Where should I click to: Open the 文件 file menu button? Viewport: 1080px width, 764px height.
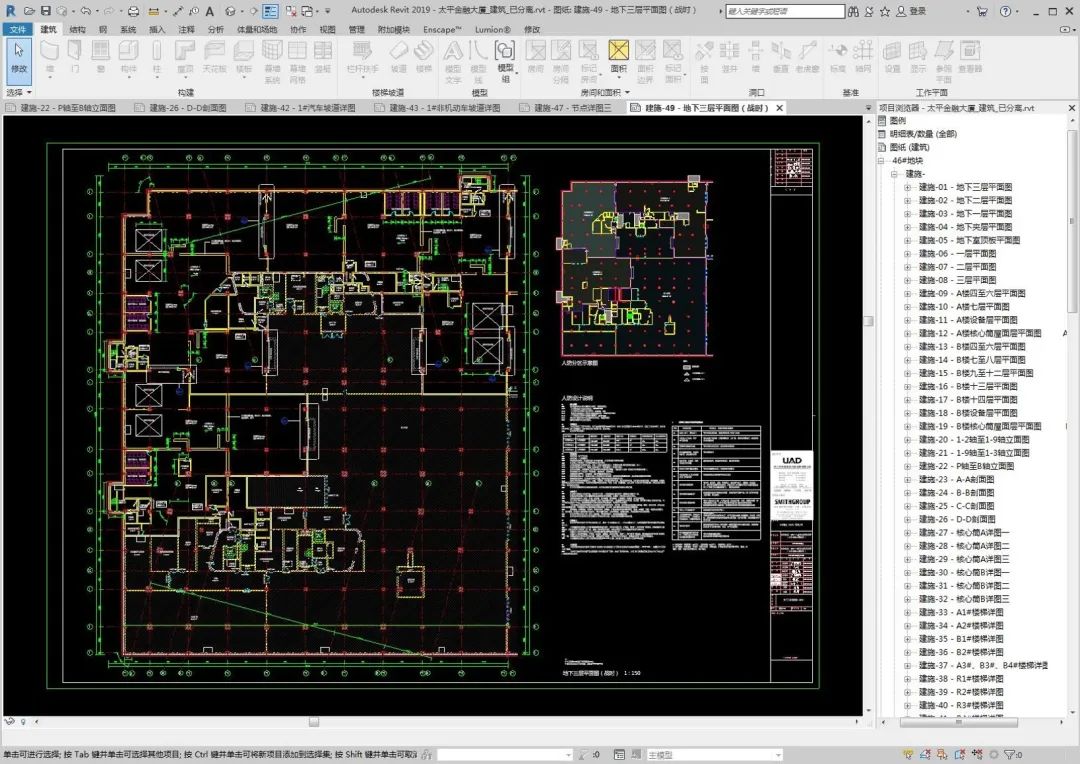coord(18,30)
